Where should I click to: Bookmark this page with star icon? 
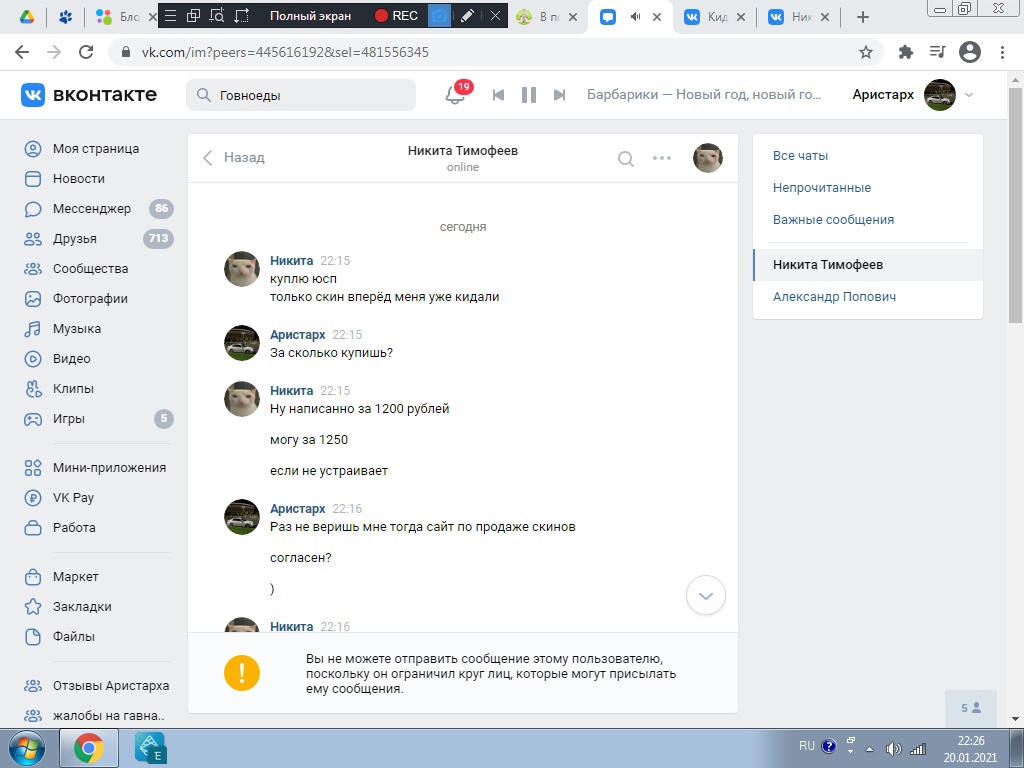coord(866,52)
